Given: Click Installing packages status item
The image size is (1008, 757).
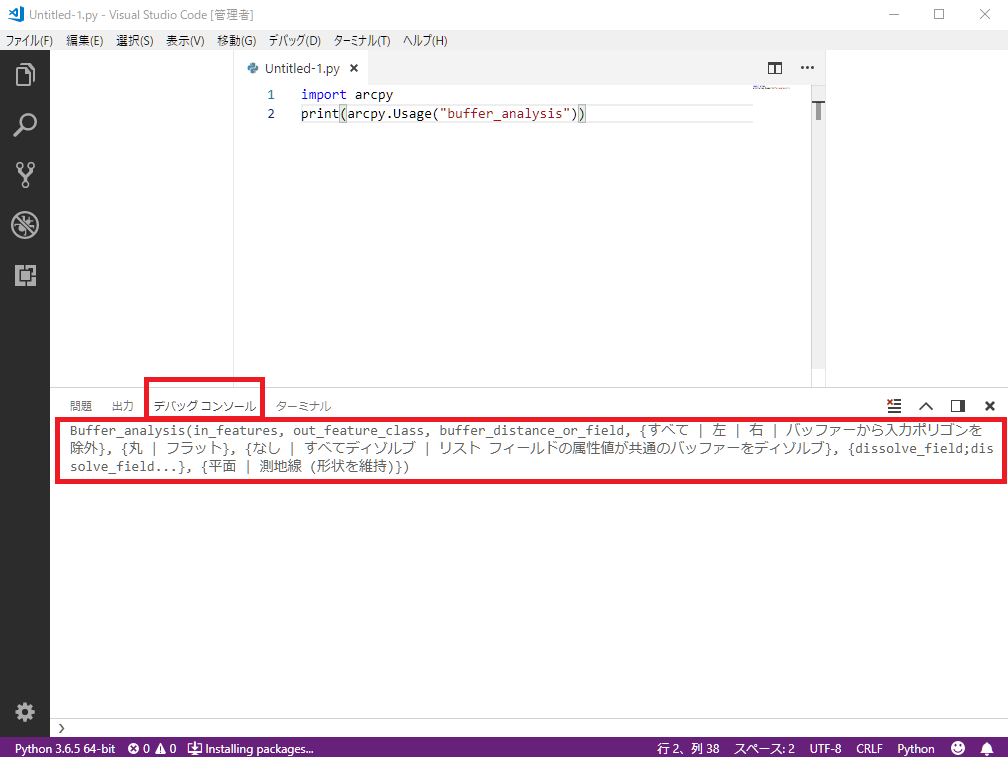Looking at the screenshot, I should pos(251,749).
